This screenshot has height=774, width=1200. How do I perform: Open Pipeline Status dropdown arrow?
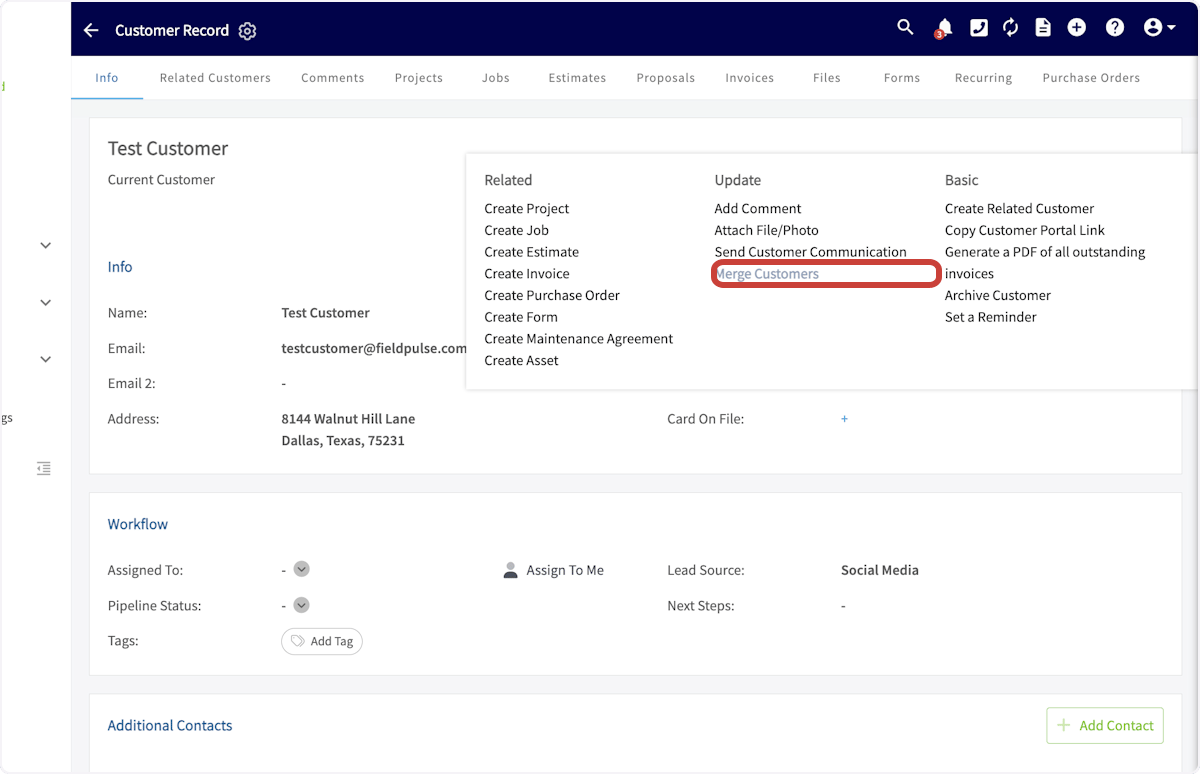[x=301, y=605]
